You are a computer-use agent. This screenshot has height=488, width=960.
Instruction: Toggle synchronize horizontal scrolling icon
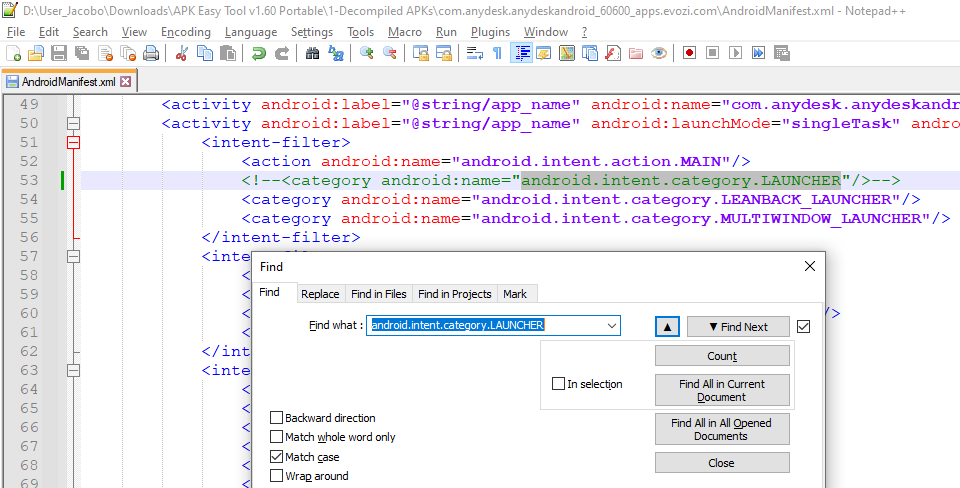443,53
